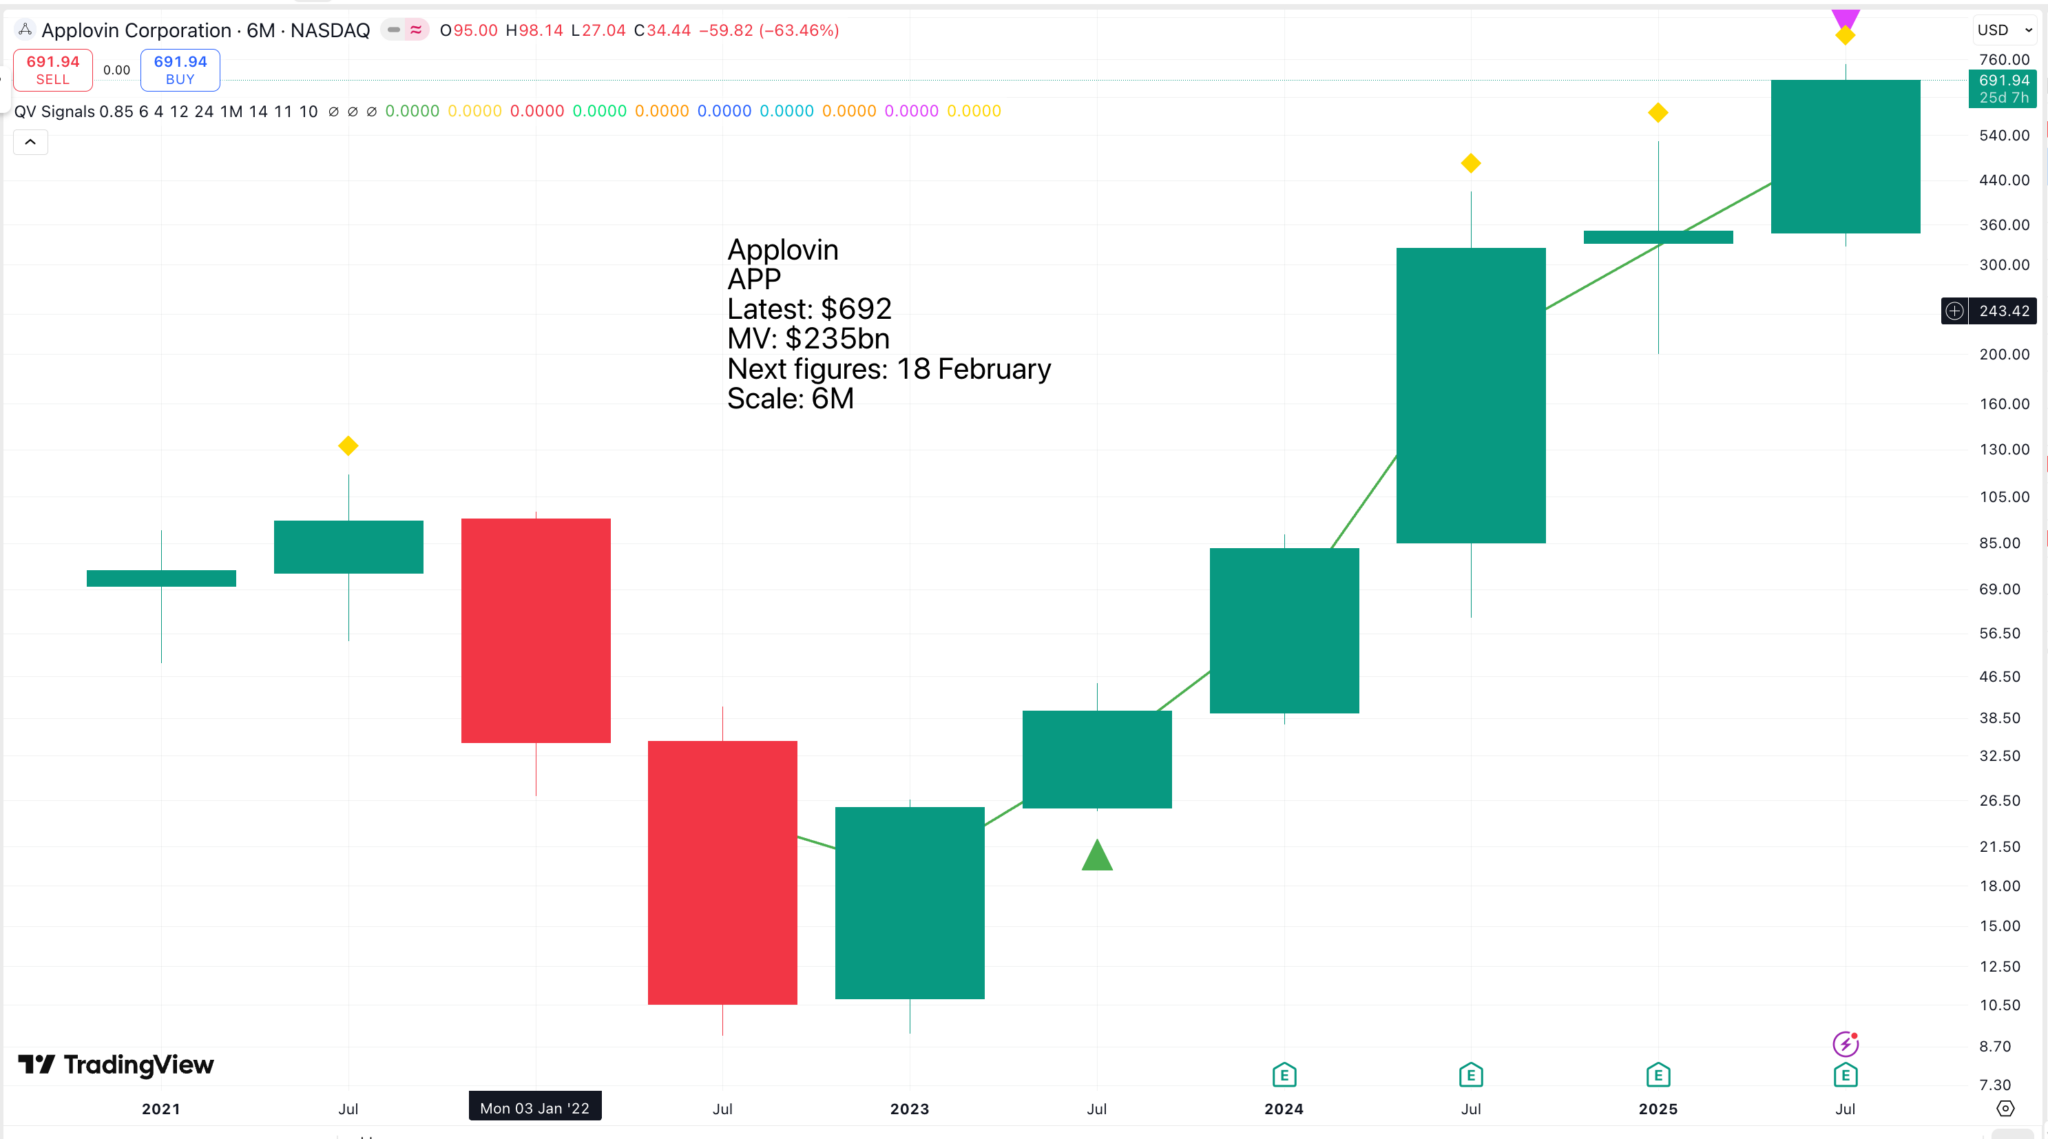Image resolution: width=2048 pixels, height=1139 pixels.
Task: Click the earnings E marker at 2025
Action: click(1658, 1075)
